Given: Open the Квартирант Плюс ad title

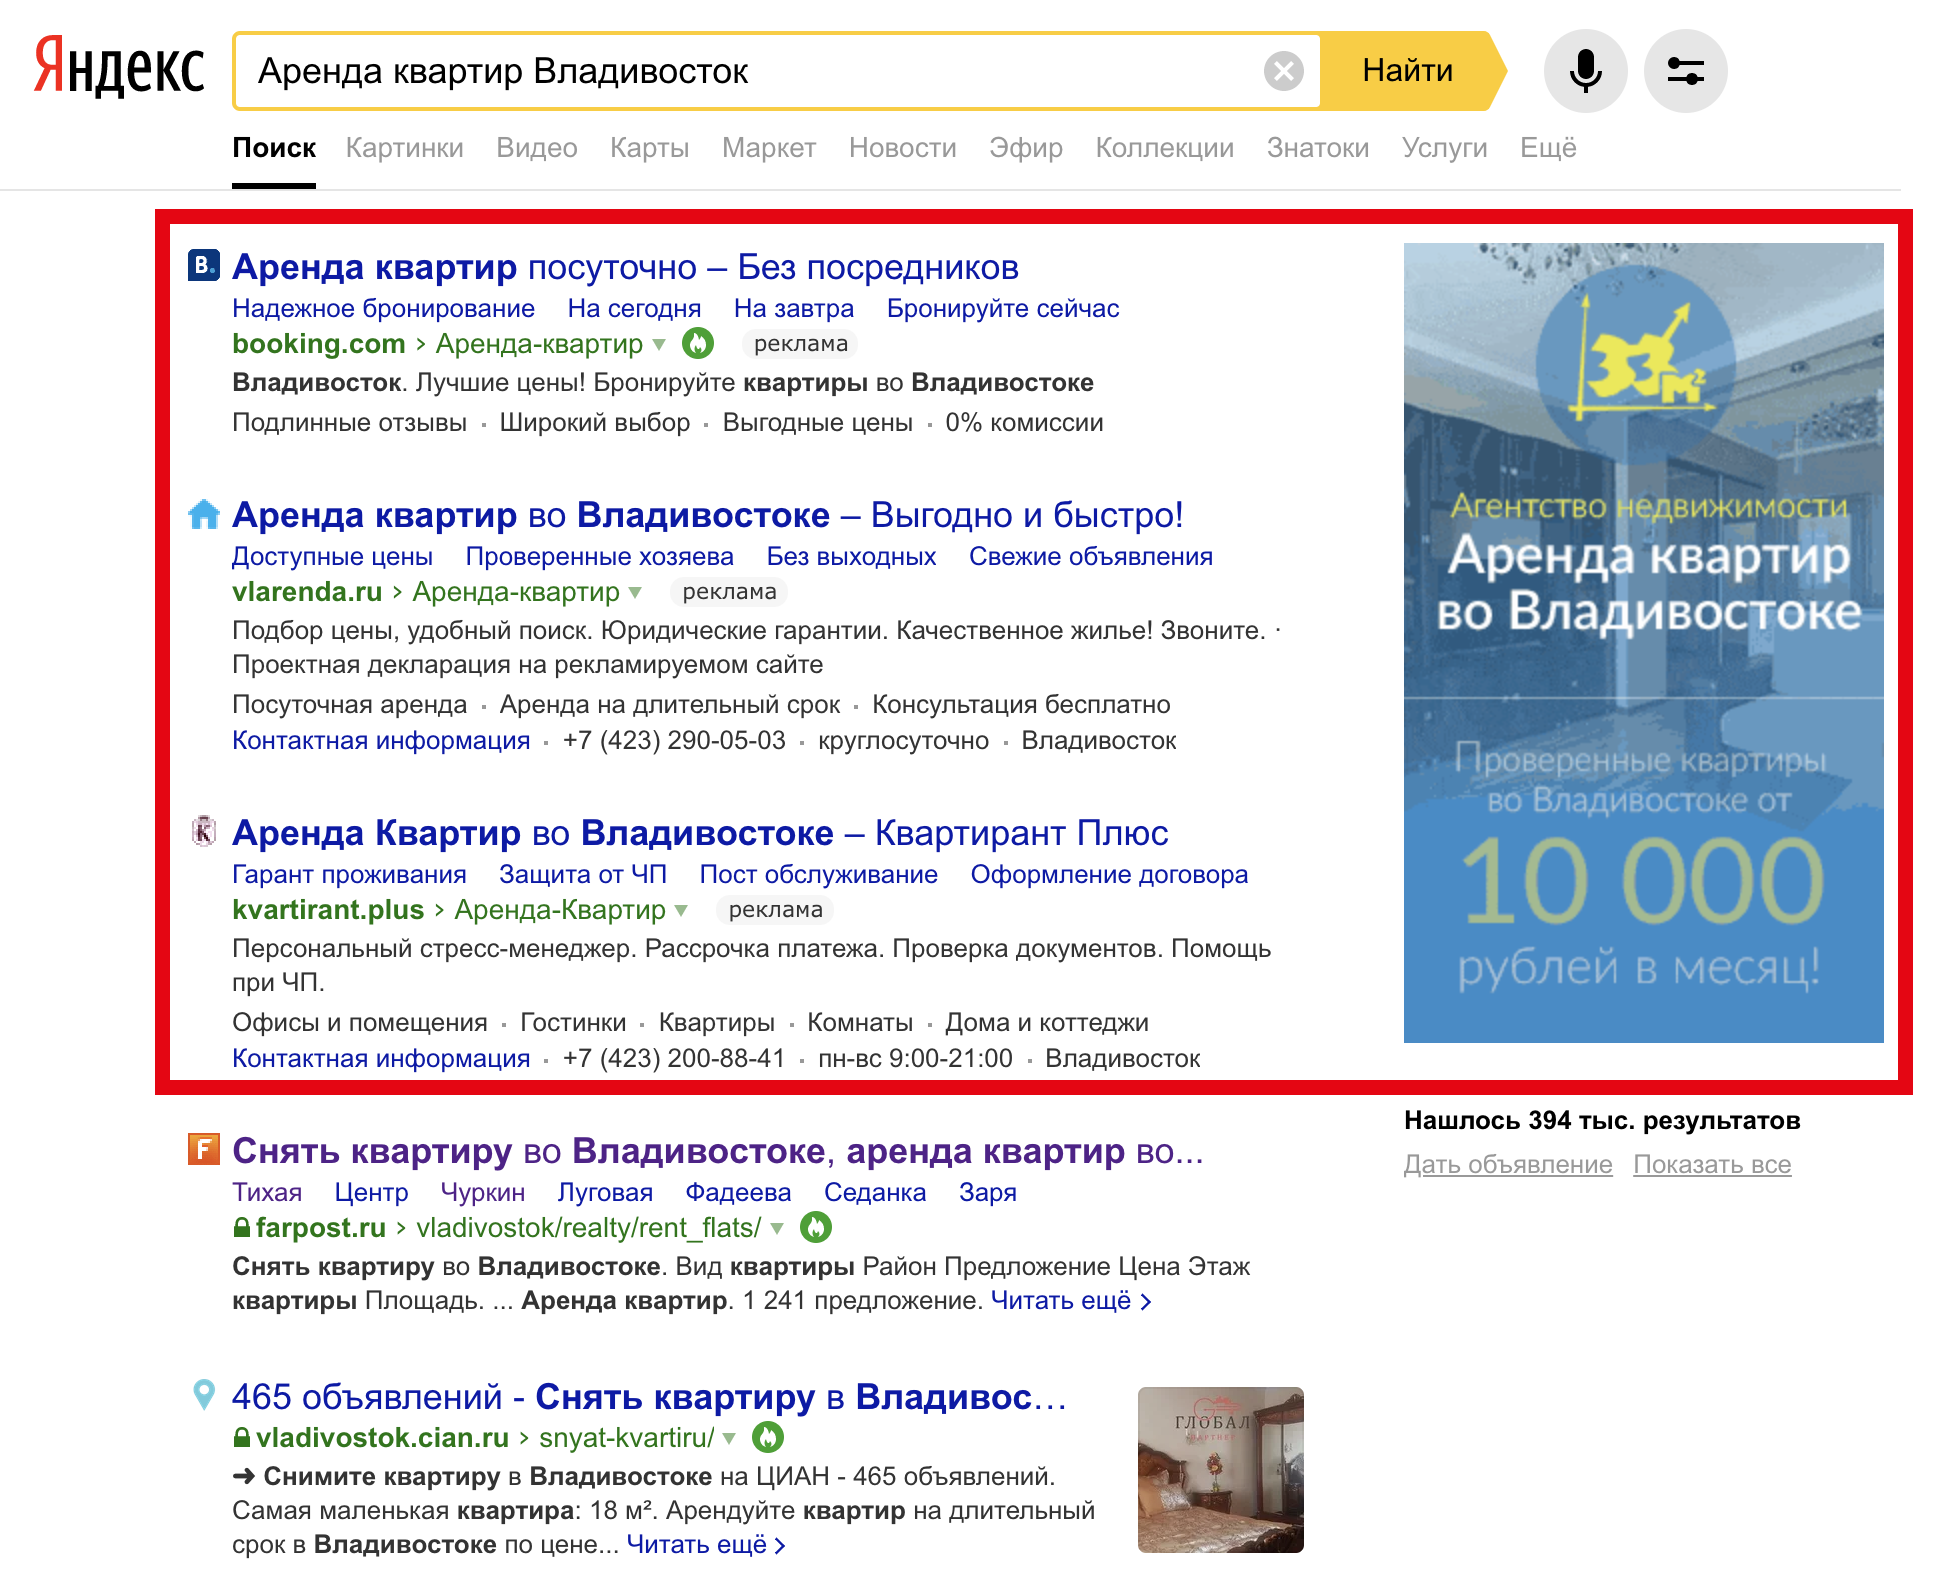Looking at the screenshot, I should 700,833.
